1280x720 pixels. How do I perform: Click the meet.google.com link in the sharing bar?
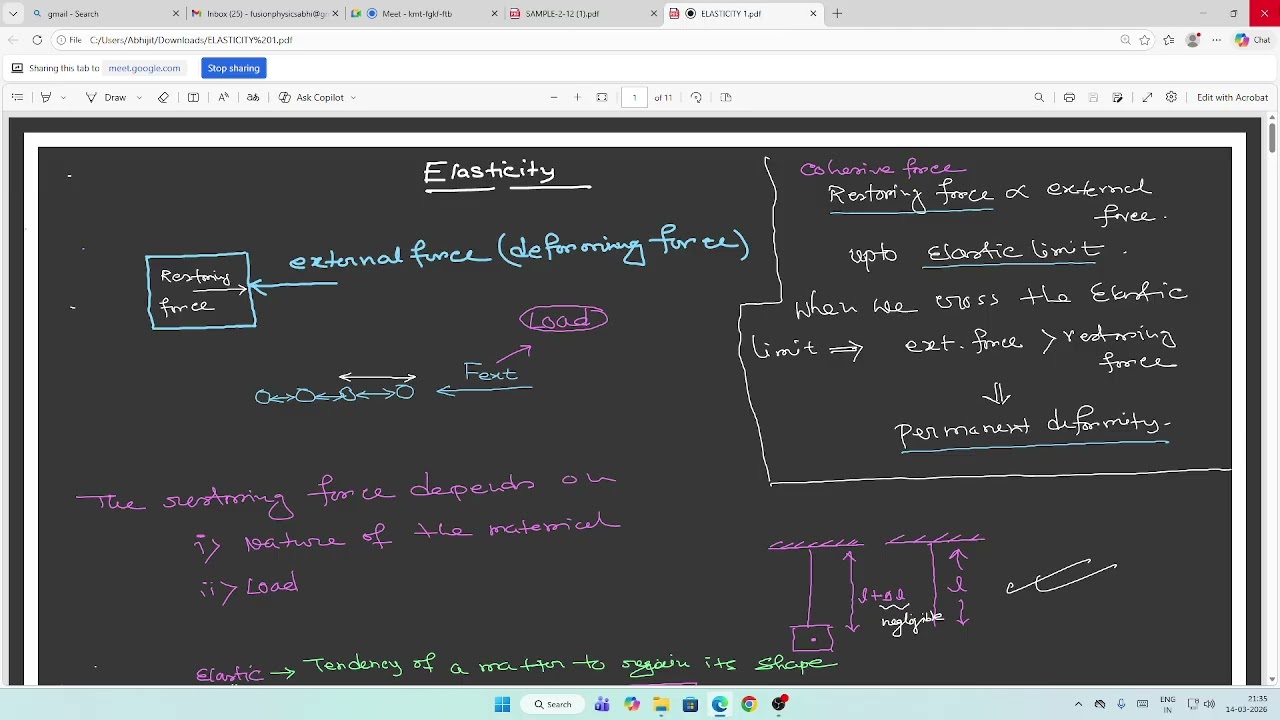click(x=144, y=68)
